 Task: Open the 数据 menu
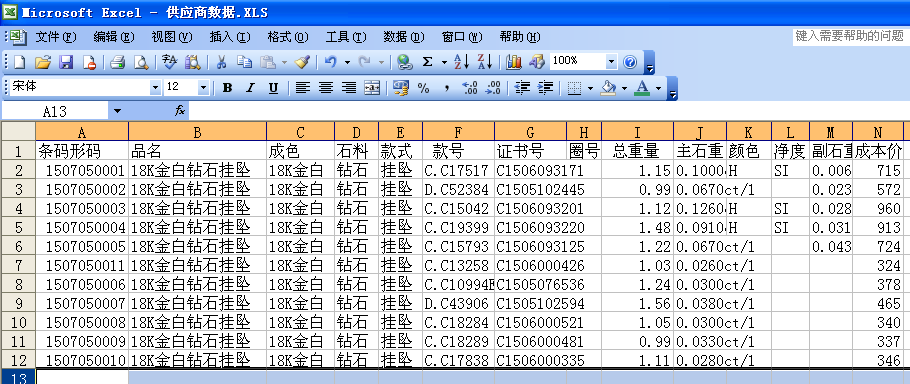[x=404, y=37]
